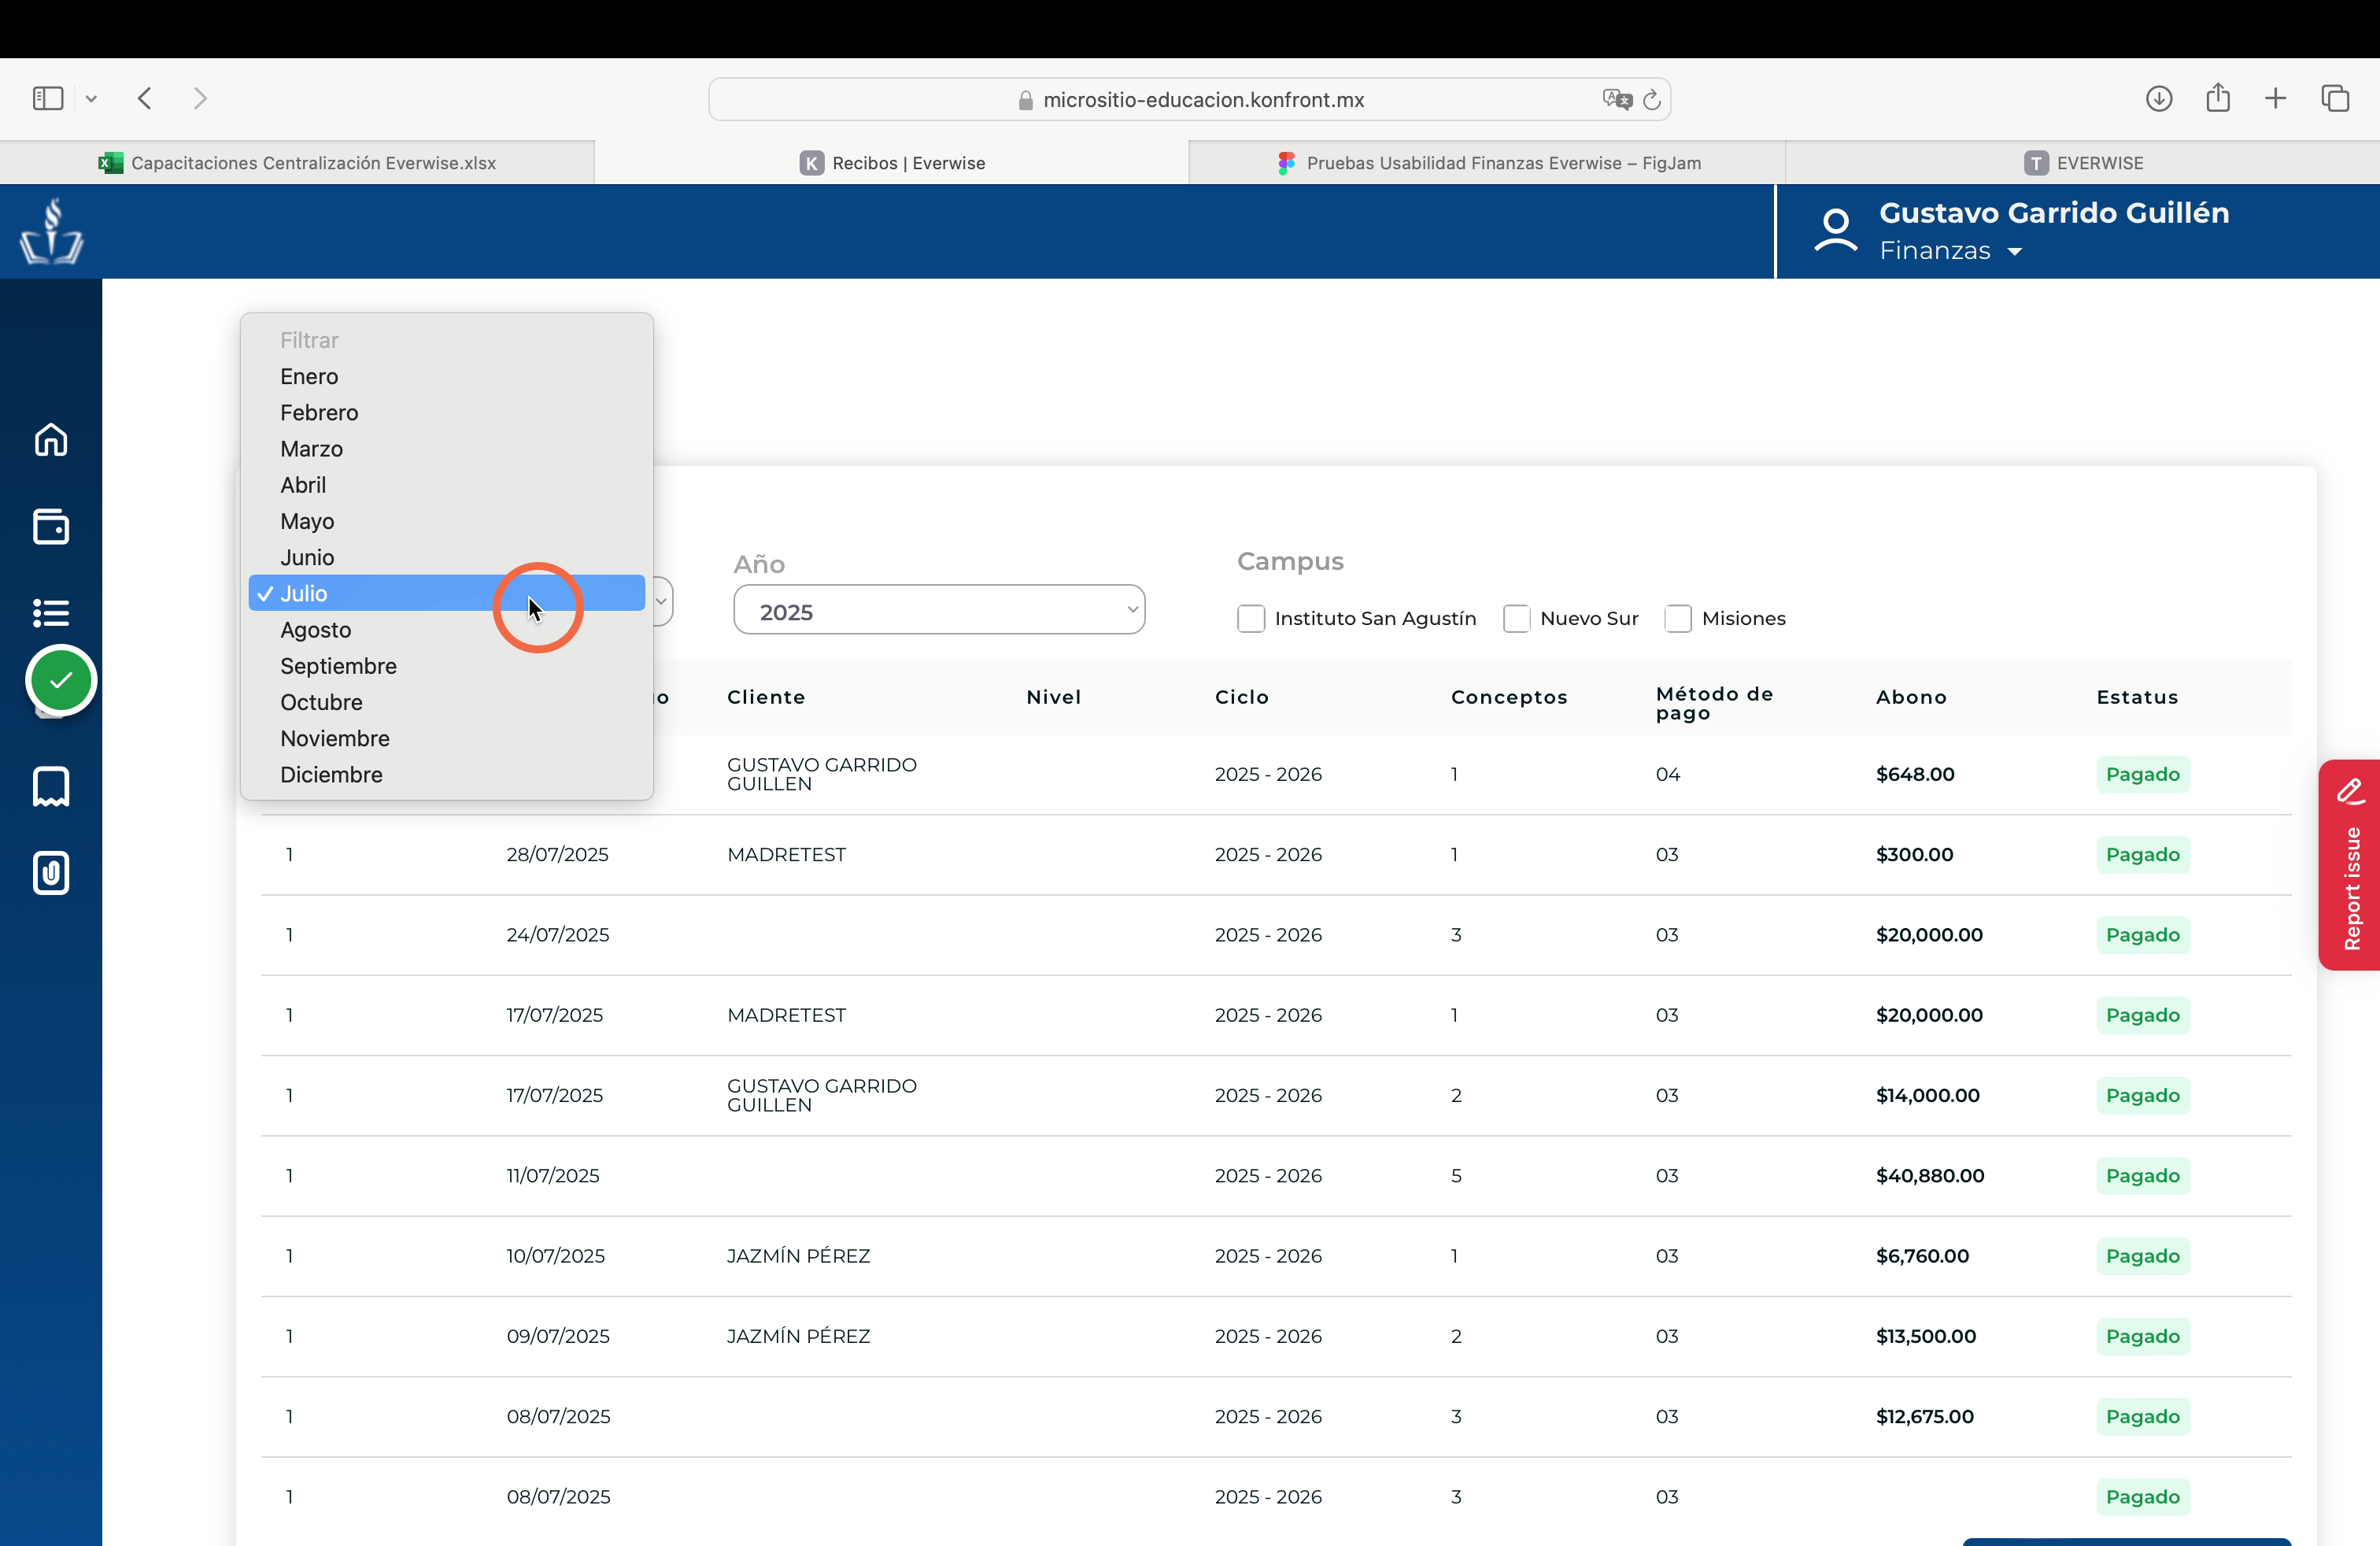Click the $40,880.00 abono amount
The image size is (2380, 1546).
(1930, 1176)
